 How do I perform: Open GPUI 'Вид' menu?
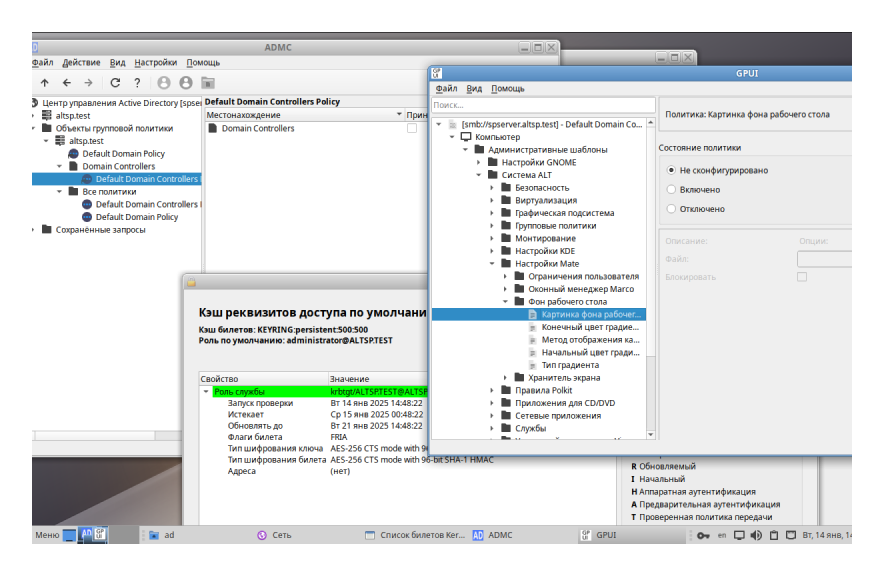coord(474,88)
